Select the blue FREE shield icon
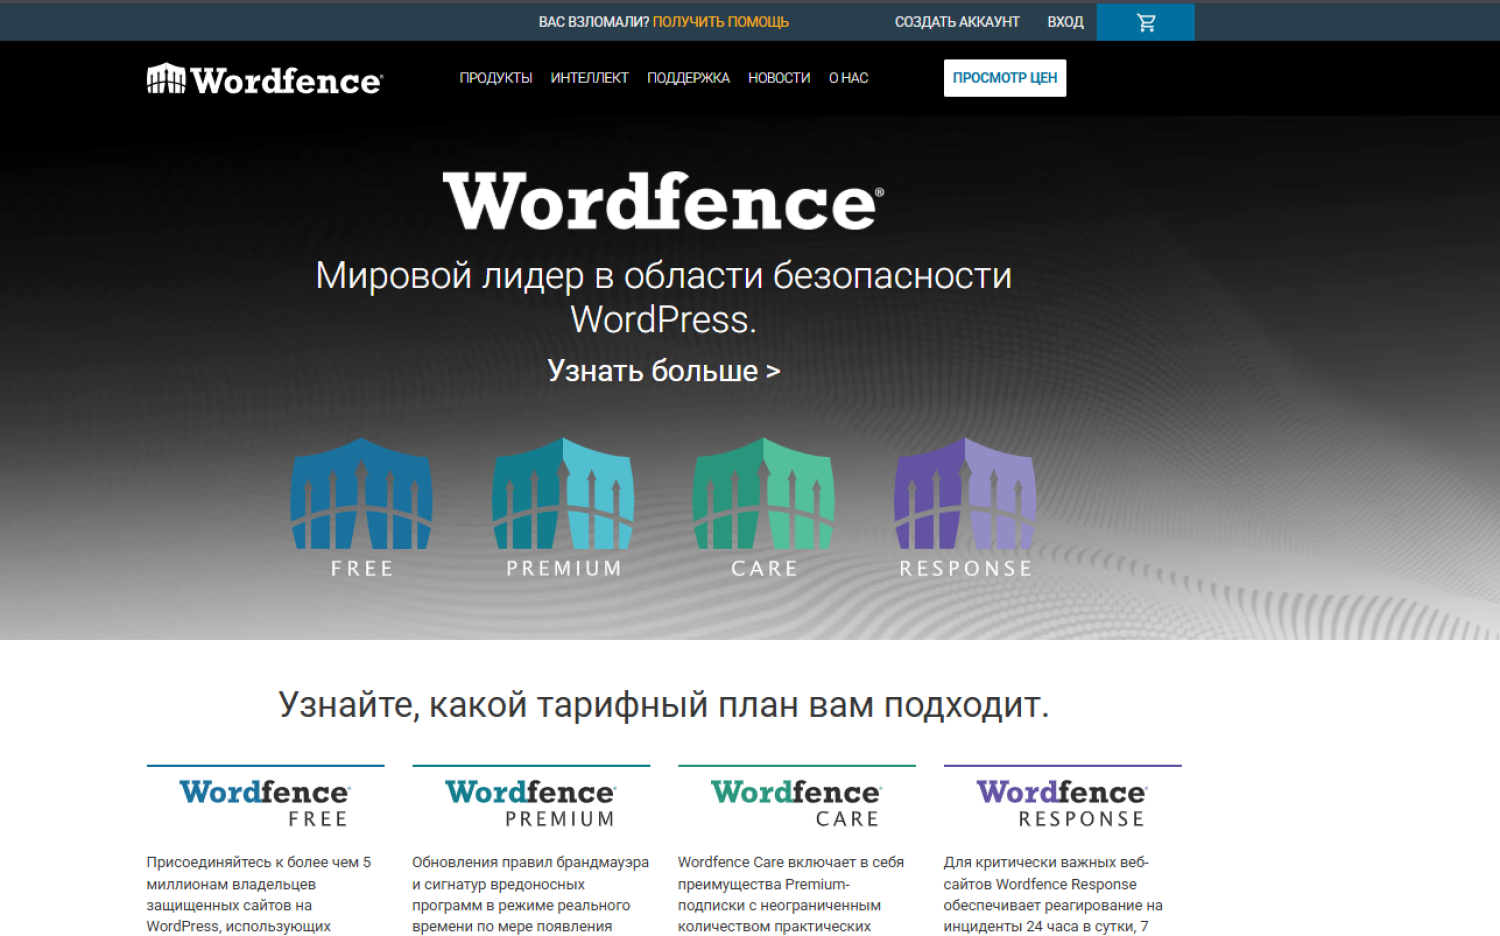Screen dimensions: 1500x936 click(x=361, y=495)
